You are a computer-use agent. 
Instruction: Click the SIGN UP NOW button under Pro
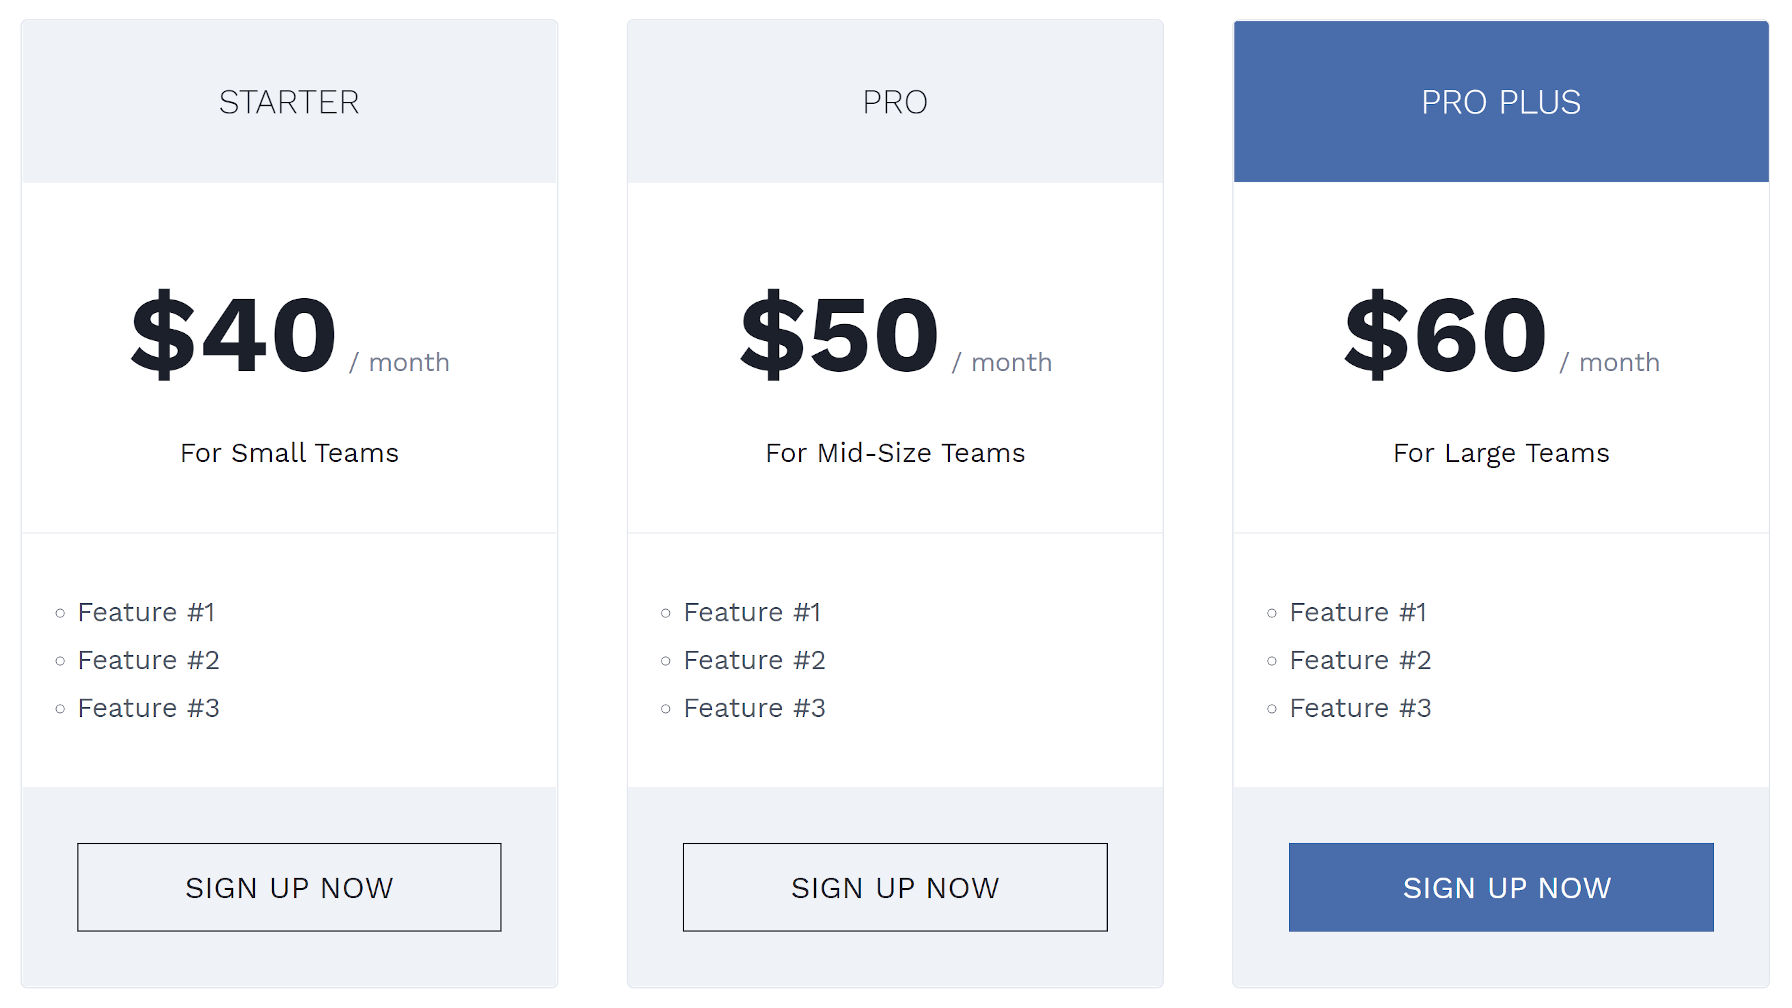[895, 887]
